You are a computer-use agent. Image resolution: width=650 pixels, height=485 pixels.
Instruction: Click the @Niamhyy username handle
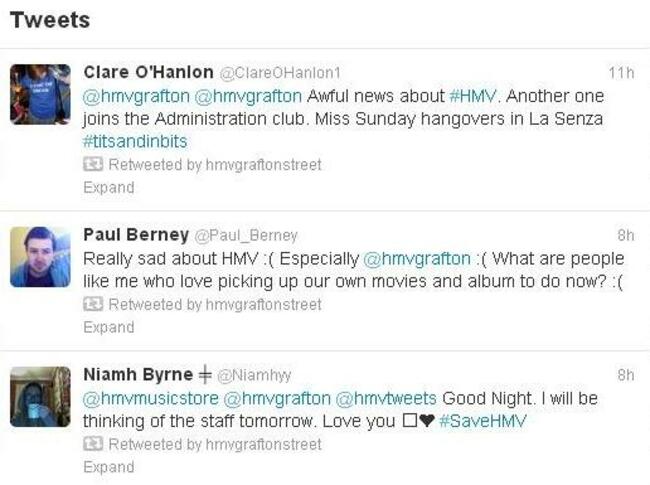click(x=254, y=375)
